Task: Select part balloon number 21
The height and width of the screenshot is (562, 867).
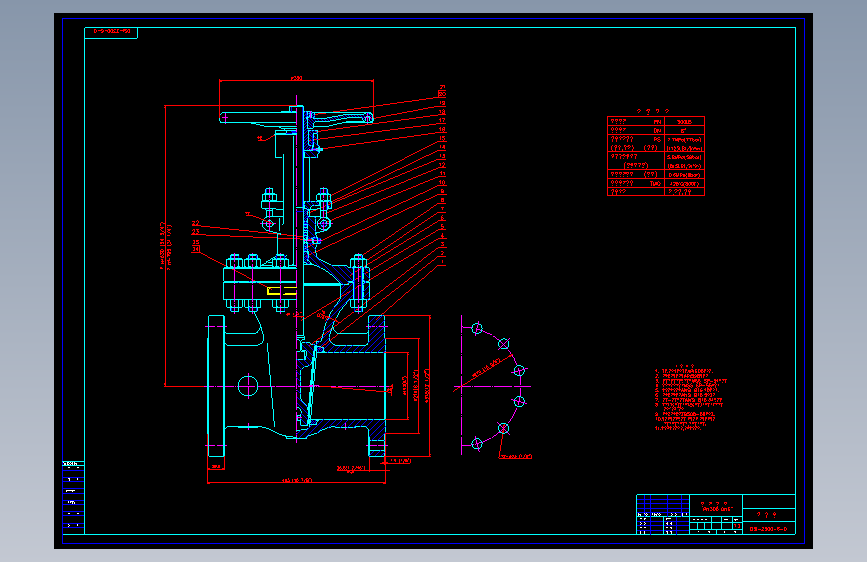Action: click(x=442, y=87)
